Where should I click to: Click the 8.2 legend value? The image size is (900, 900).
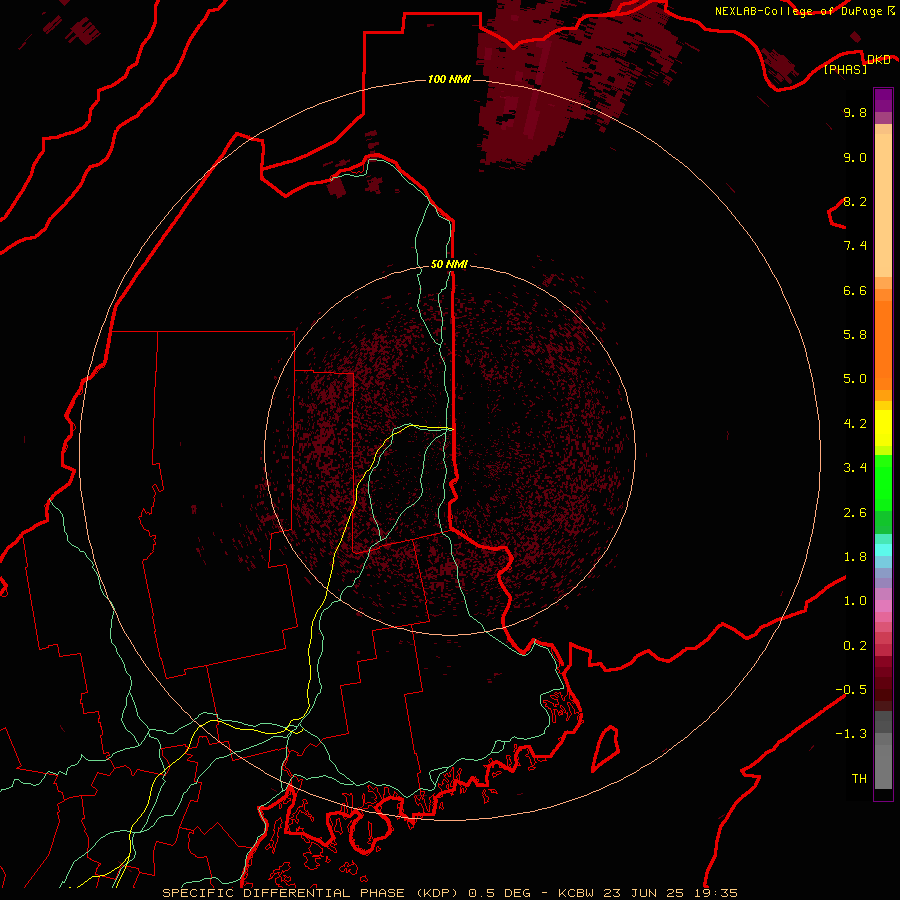pos(855,201)
